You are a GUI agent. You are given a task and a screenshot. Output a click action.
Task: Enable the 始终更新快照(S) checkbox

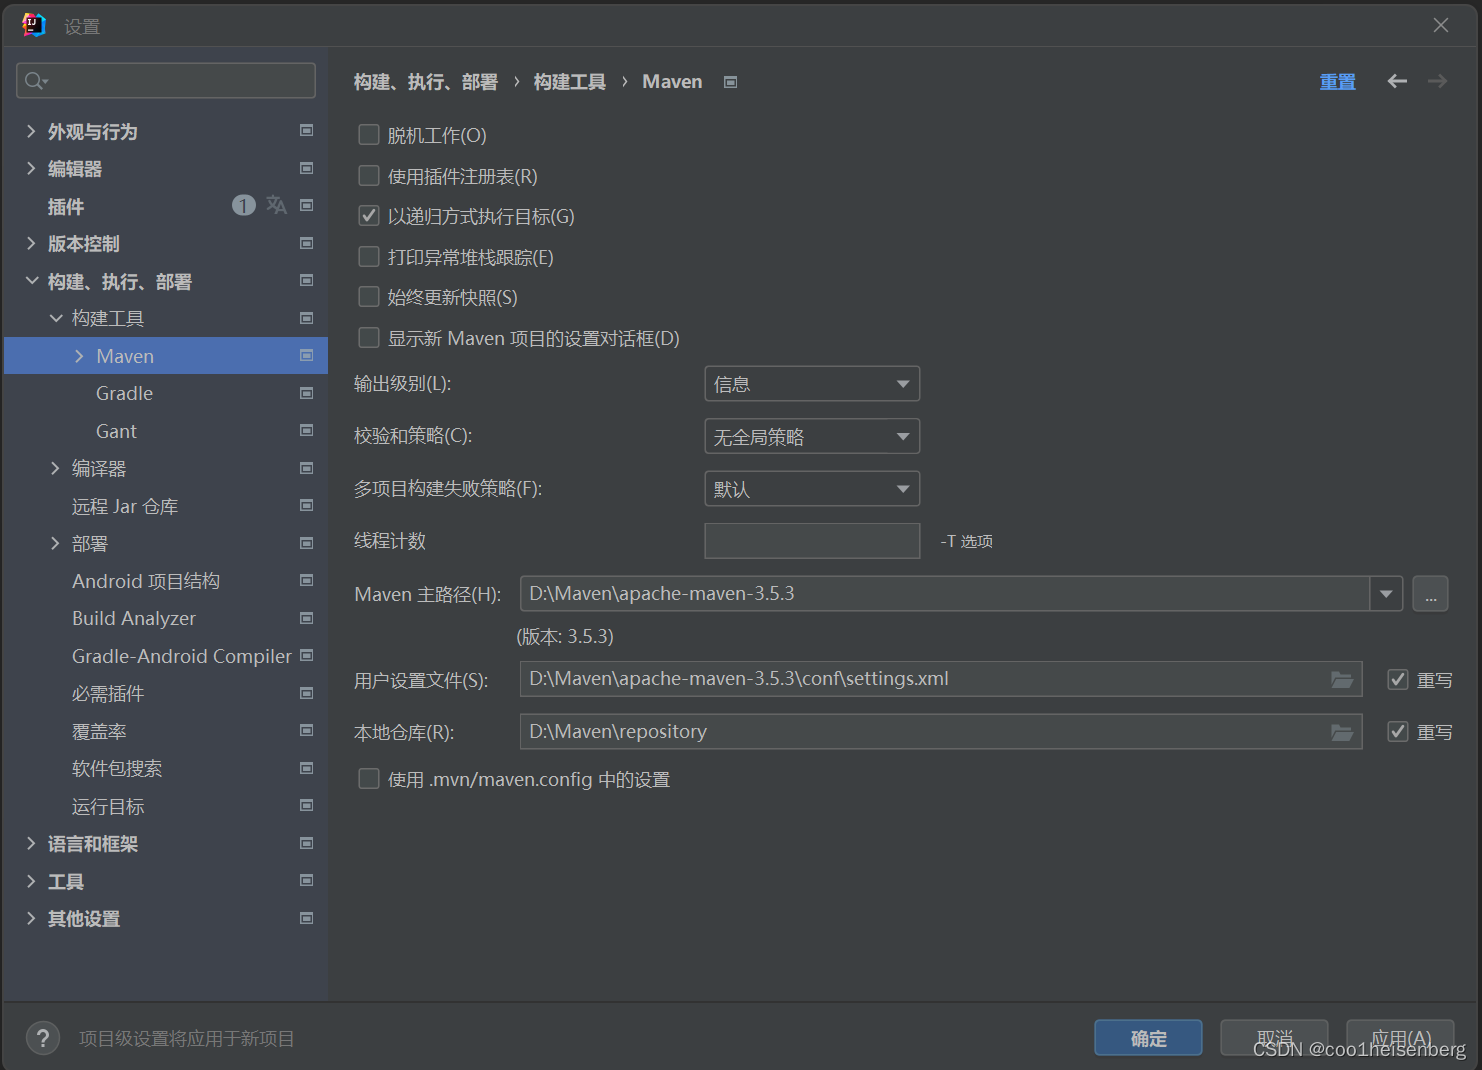click(x=369, y=297)
